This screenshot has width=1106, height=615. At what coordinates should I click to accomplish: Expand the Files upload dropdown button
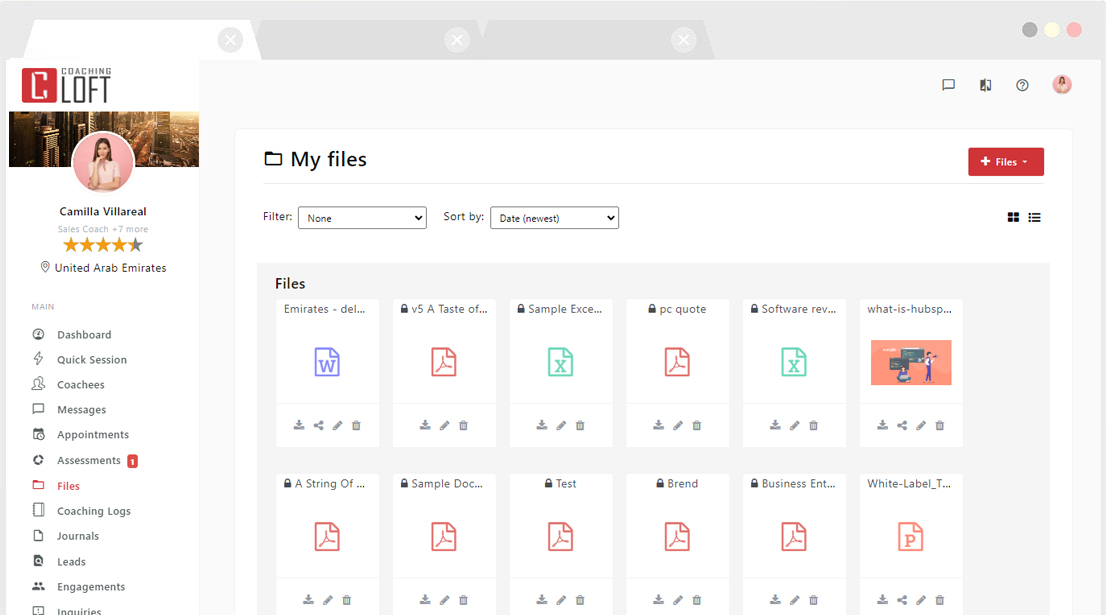coord(1026,161)
